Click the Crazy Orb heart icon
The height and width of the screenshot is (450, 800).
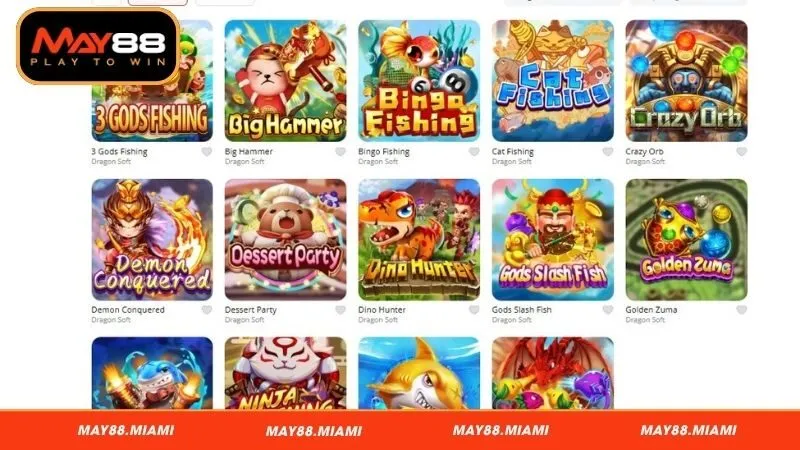click(x=742, y=152)
